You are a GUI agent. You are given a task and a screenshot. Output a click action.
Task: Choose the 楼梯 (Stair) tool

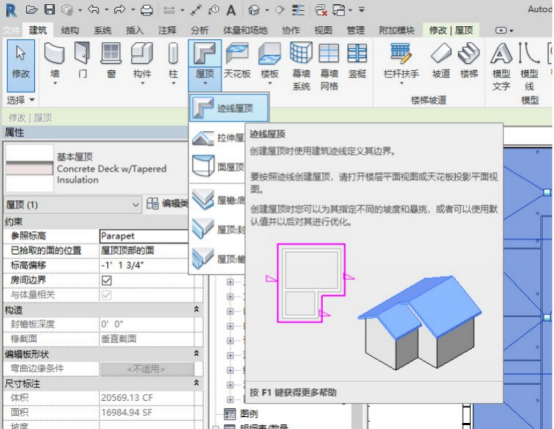(469, 60)
